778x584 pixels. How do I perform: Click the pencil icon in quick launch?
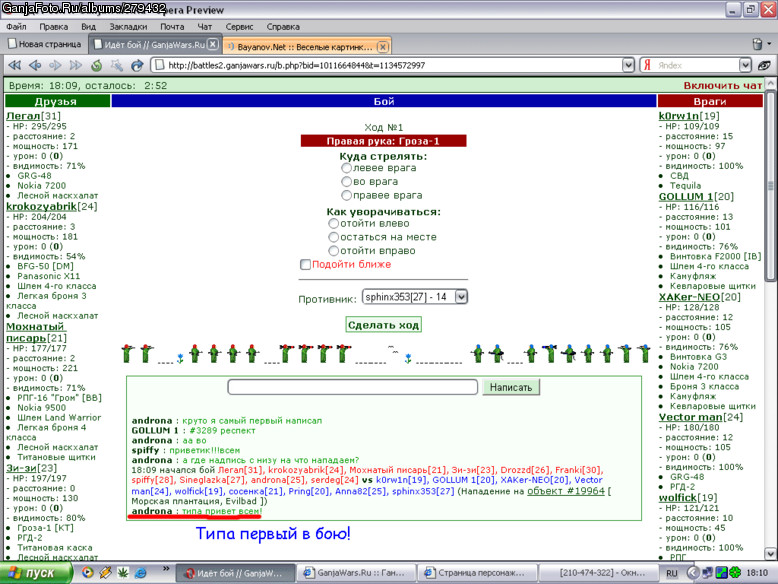coord(105,573)
